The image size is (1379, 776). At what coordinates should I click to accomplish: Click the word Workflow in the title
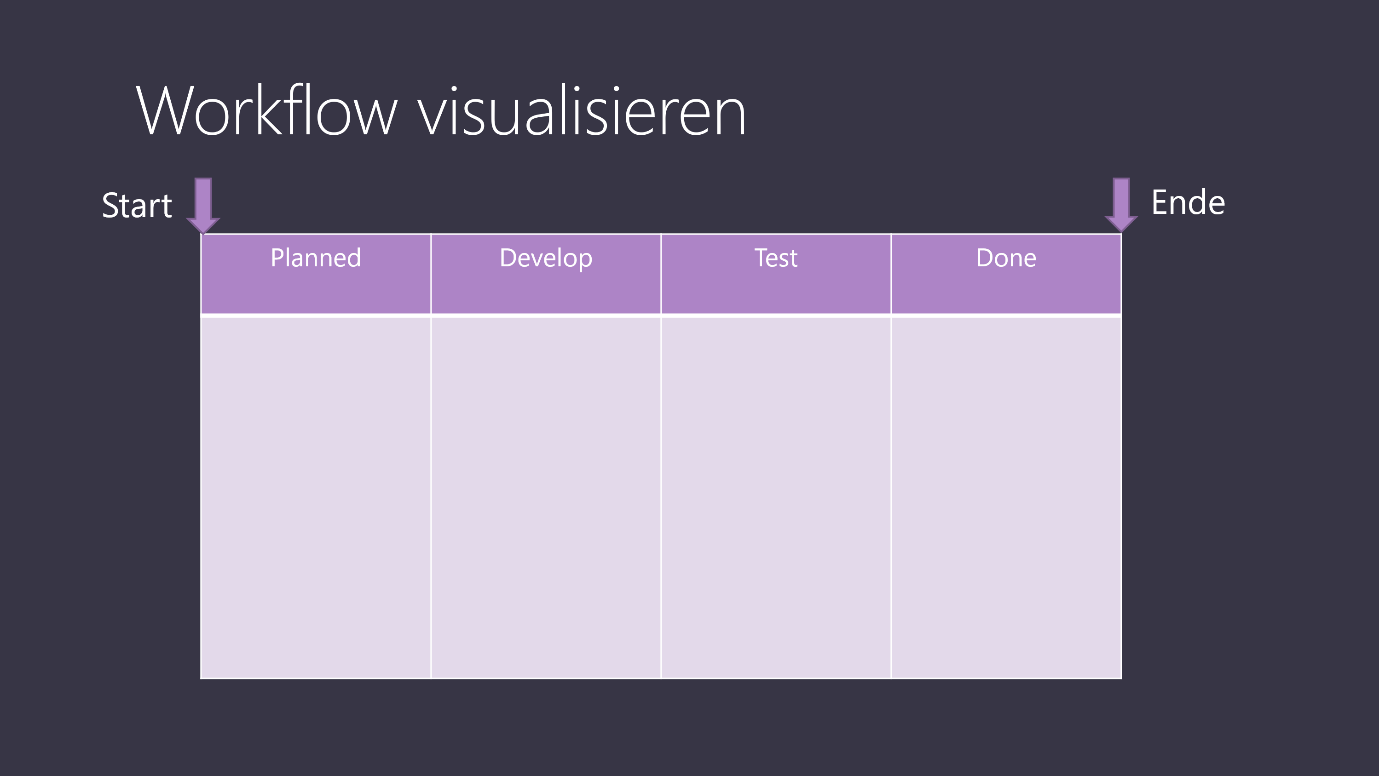pyautogui.click(x=266, y=110)
